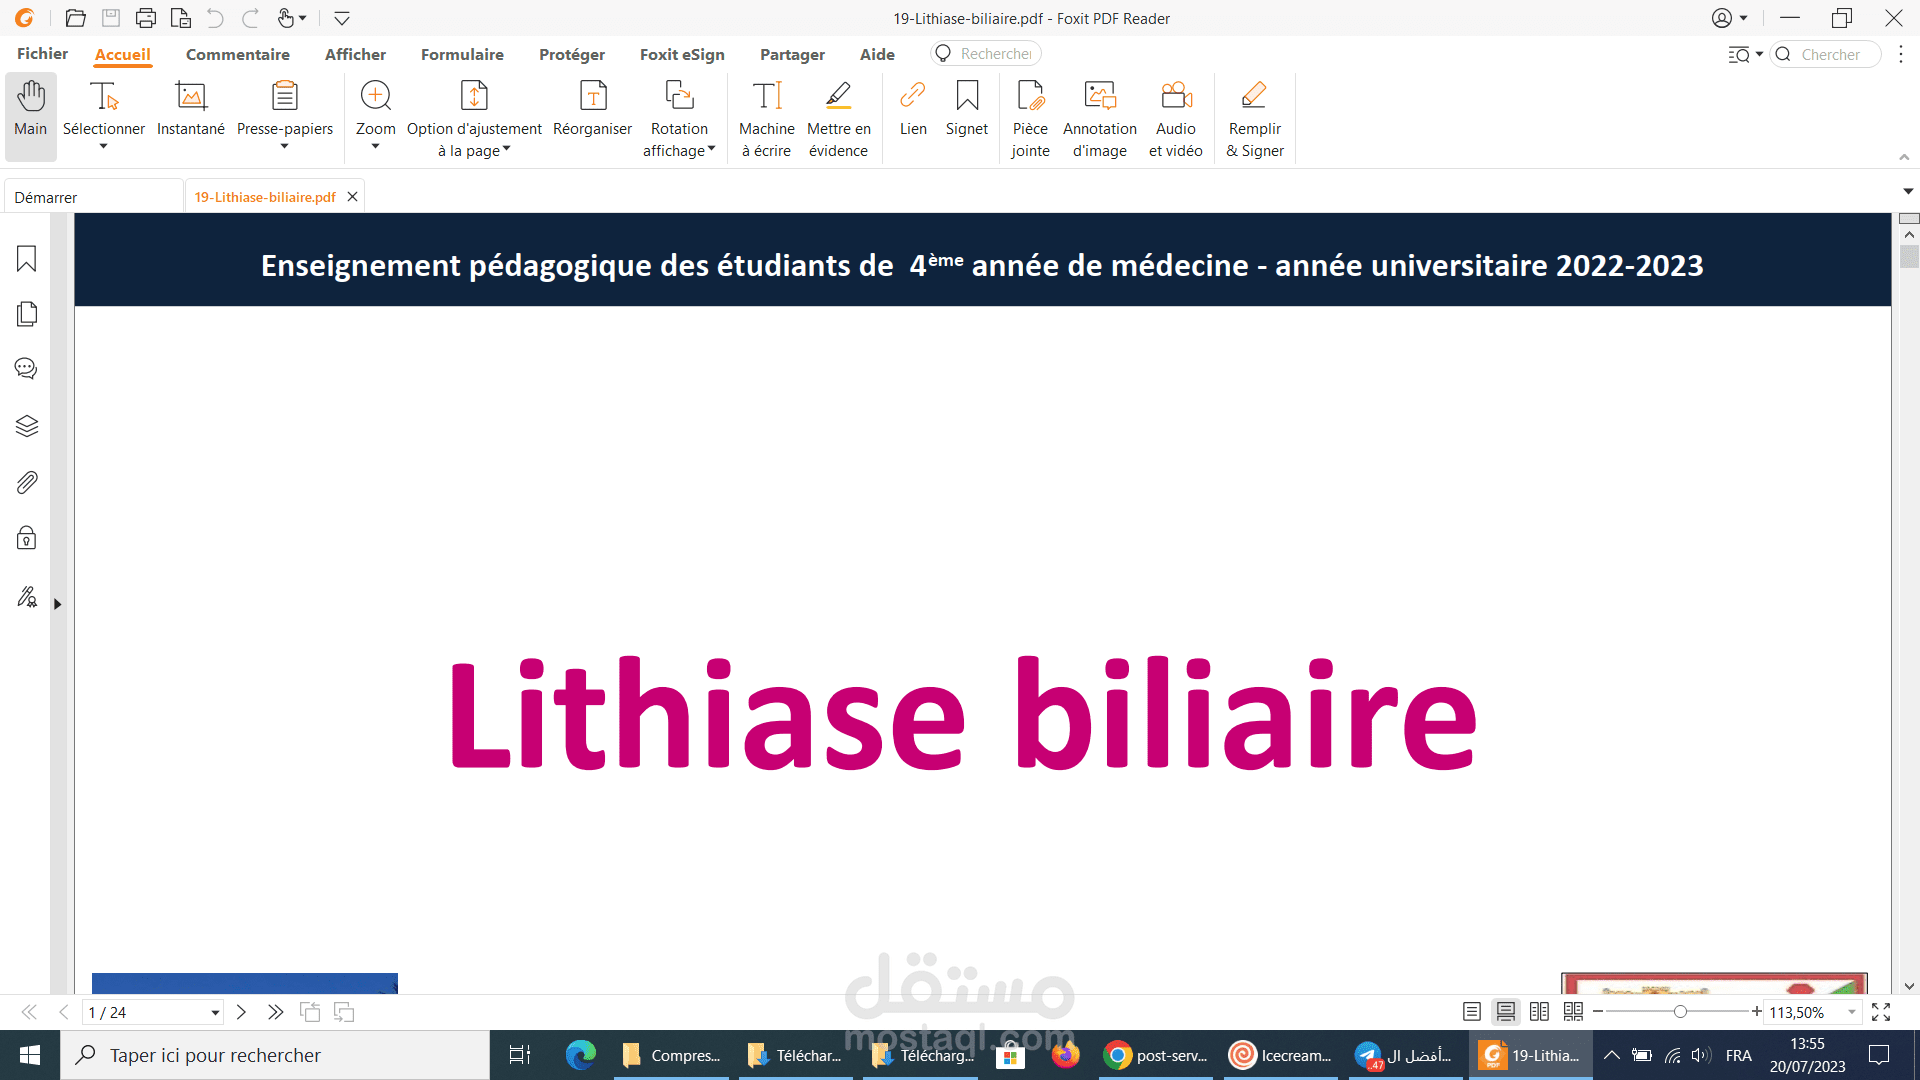Open the Partager tab
This screenshot has width=1920, height=1080.
pos(792,54)
